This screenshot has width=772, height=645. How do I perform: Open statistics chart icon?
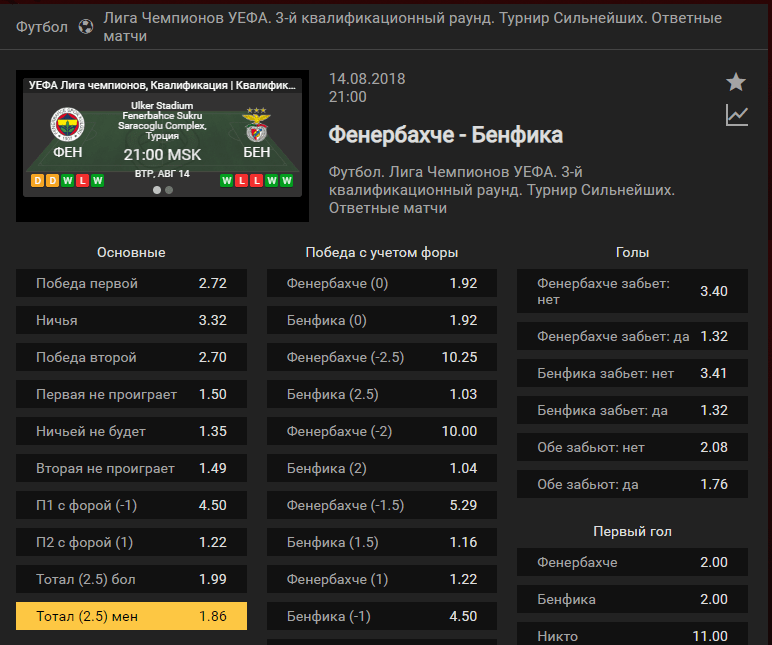(x=737, y=115)
